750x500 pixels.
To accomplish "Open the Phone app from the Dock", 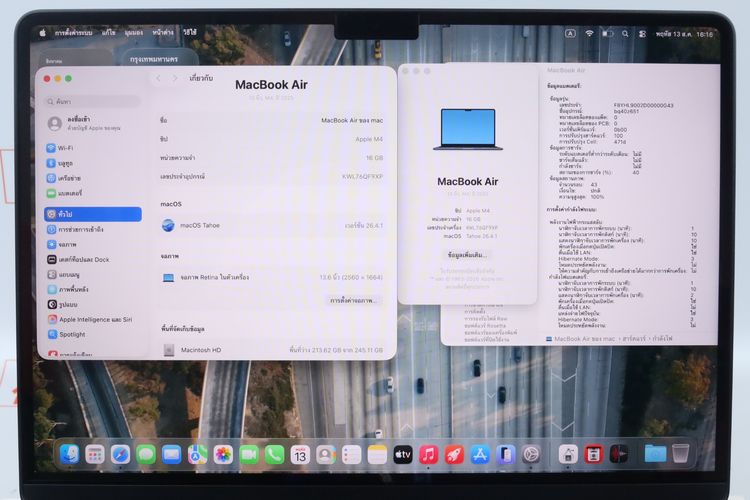I will click(274, 454).
